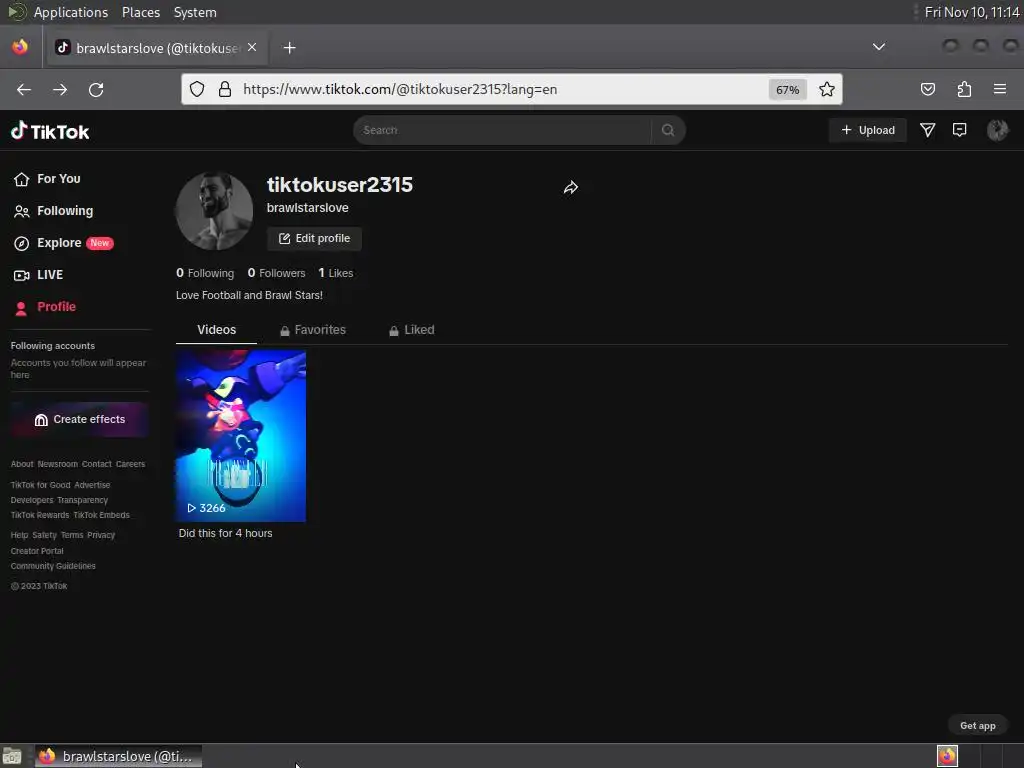Close the brawlstarslove tab
This screenshot has height=768, width=1024.
[x=252, y=48]
